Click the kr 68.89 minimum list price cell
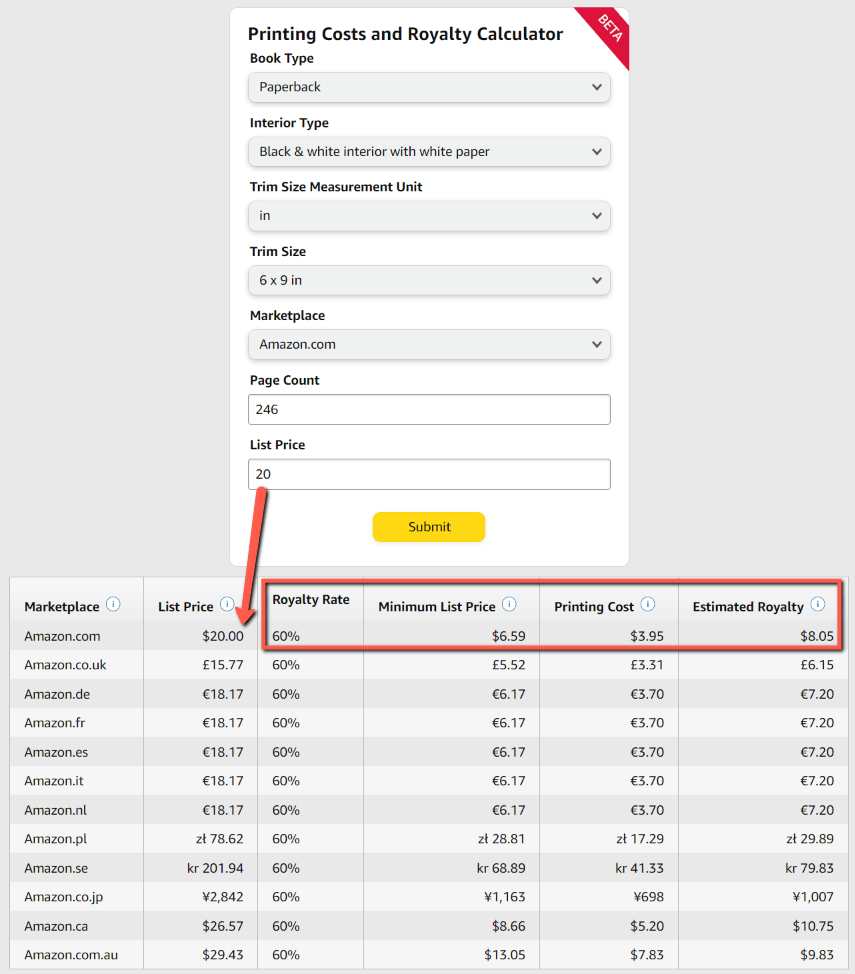The image size is (855, 974). tap(501, 868)
